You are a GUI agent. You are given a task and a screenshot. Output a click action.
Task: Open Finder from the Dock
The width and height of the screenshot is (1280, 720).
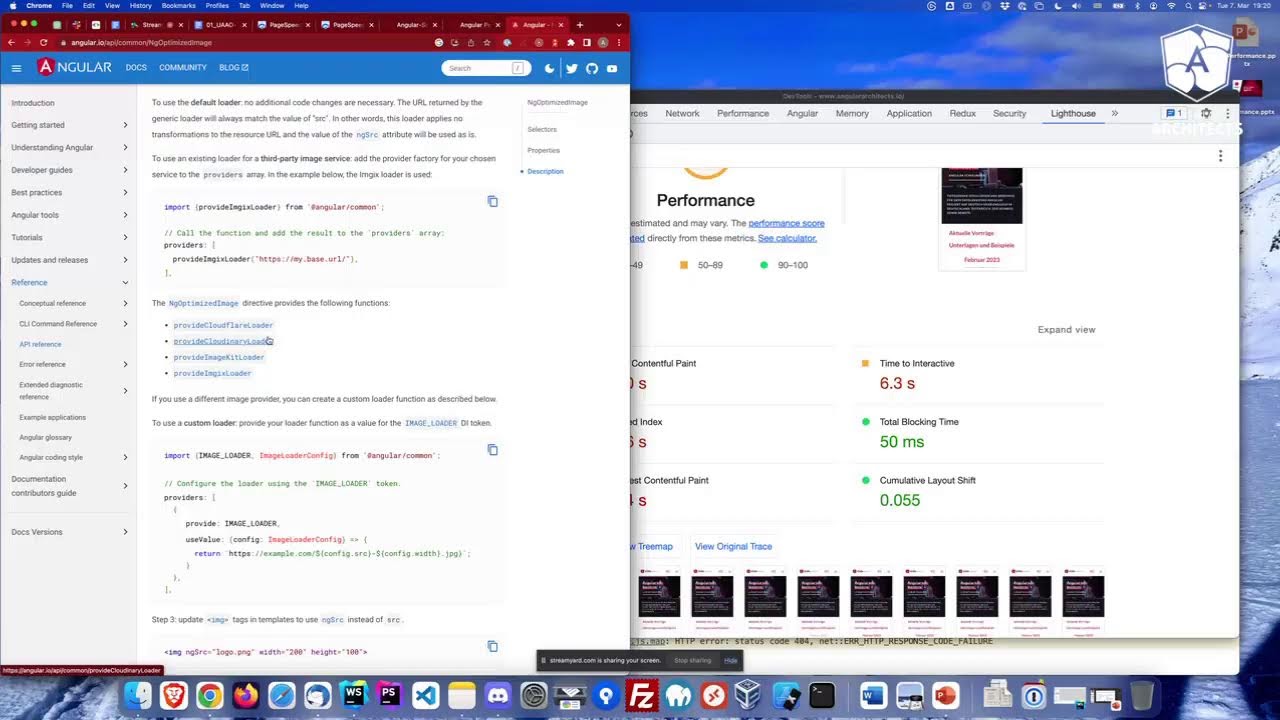(x=138, y=695)
